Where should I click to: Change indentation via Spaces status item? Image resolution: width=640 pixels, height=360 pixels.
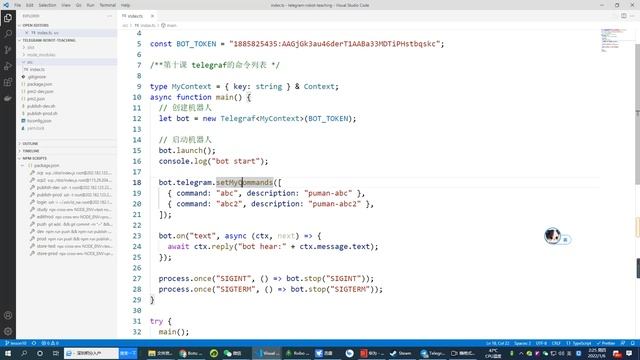coord(522,343)
